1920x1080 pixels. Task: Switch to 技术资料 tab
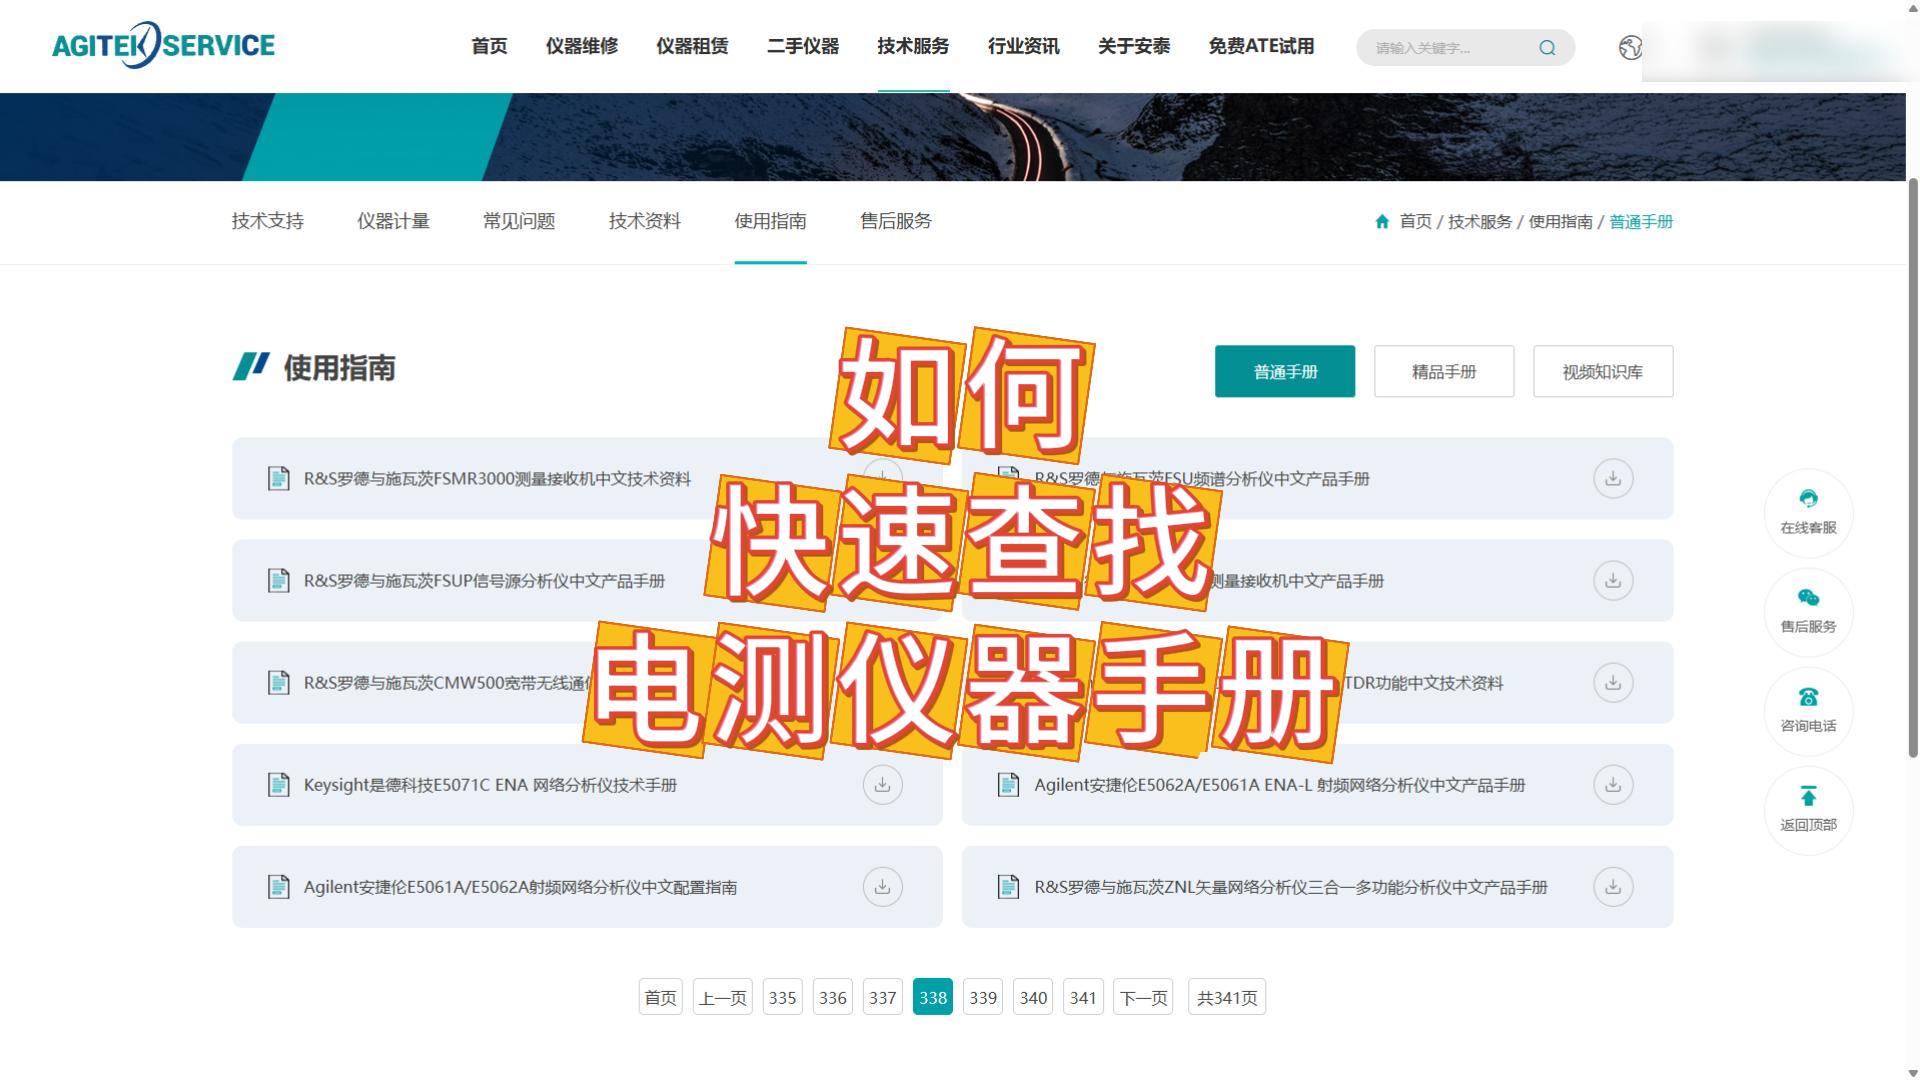click(x=645, y=221)
